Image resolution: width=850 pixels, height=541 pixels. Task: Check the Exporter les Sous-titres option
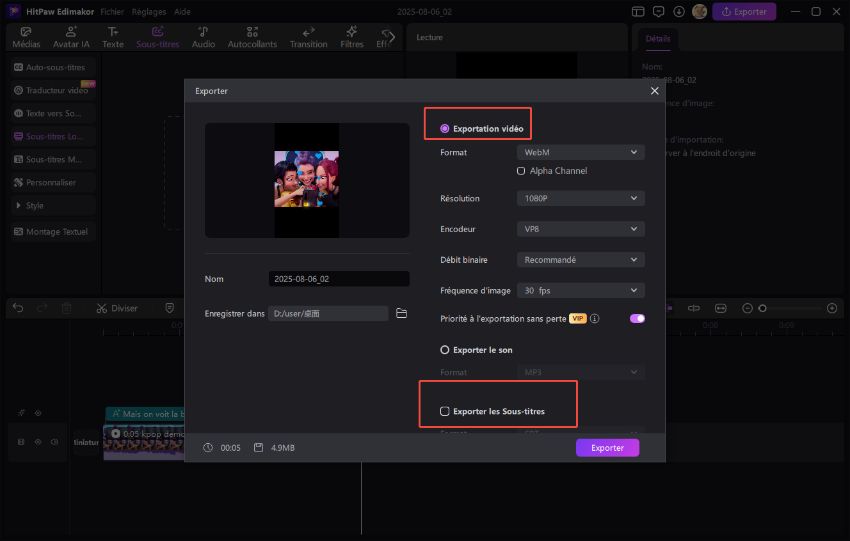tap(445, 411)
